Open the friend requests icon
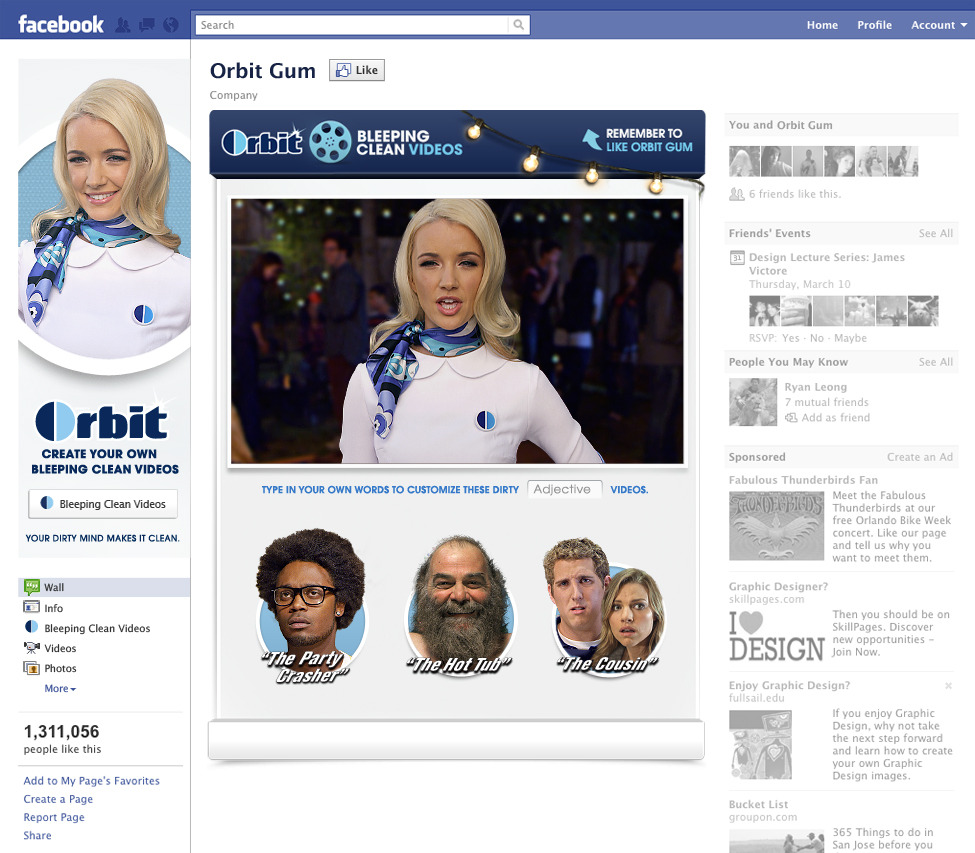 [x=123, y=25]
